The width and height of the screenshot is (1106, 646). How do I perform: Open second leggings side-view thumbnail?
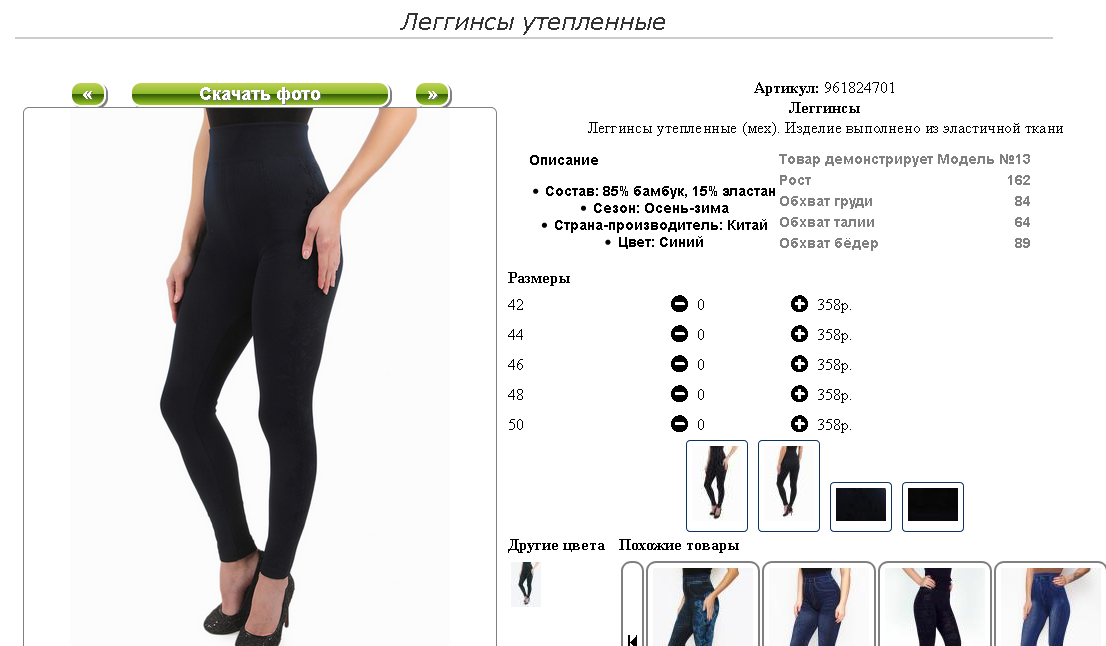click(789, 486)
